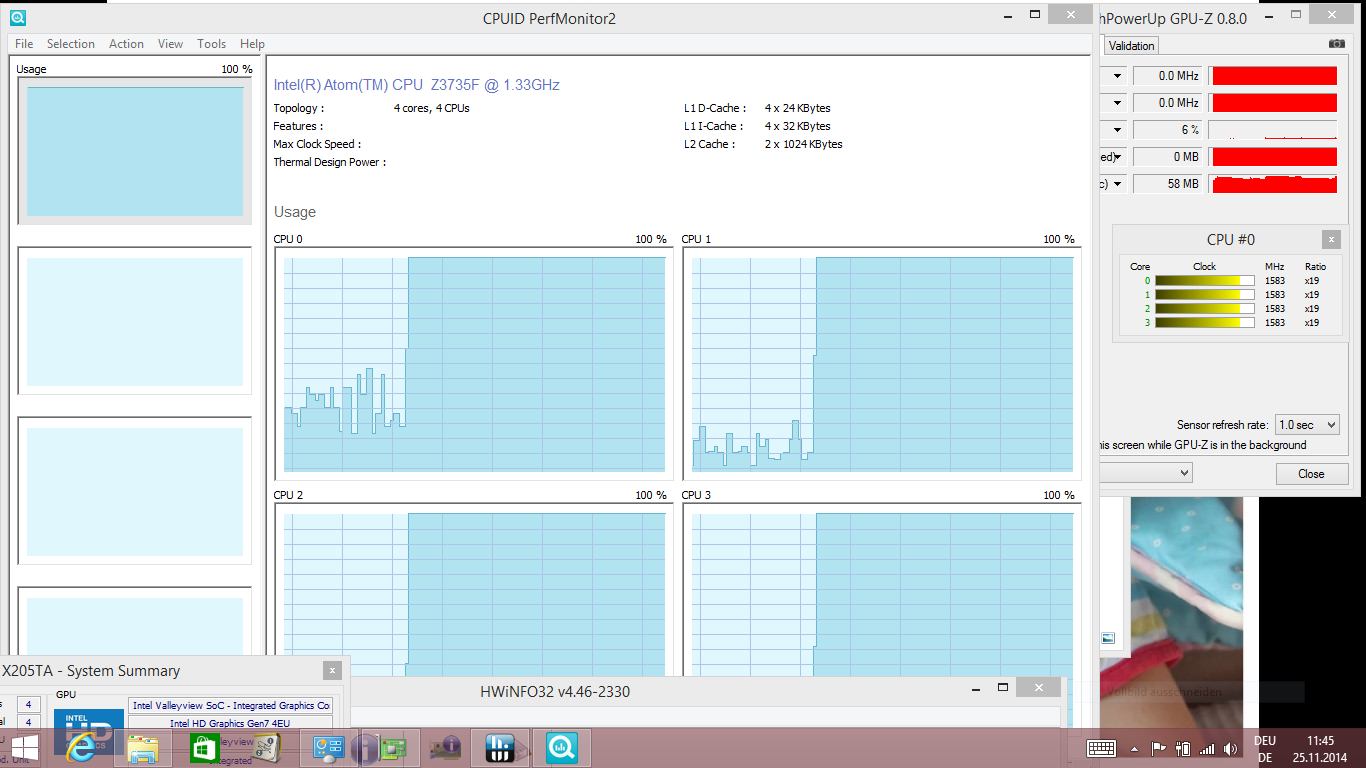Open the PerfMonitor taskbar icon with magnifier
This screenshot has height=768, width=1366.
(561, 748)
